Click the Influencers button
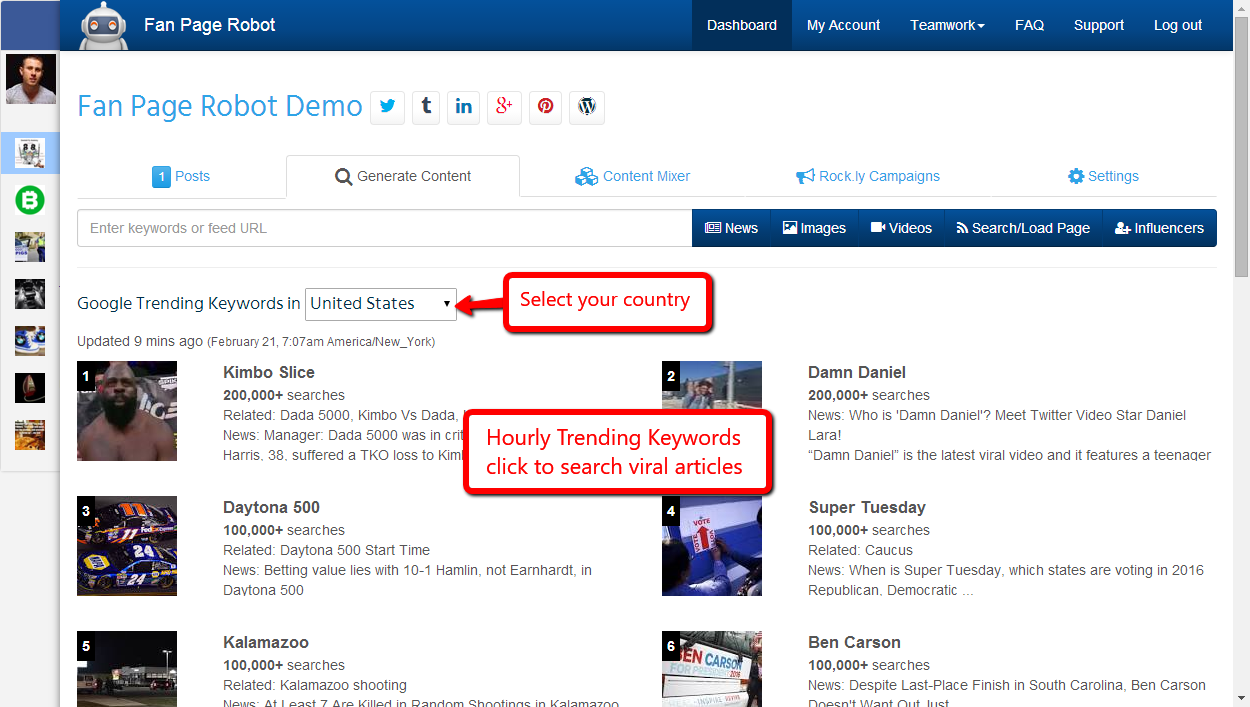Image resolution: width=1250 pixels, height=707 pixels. [x=1159, y=228]
